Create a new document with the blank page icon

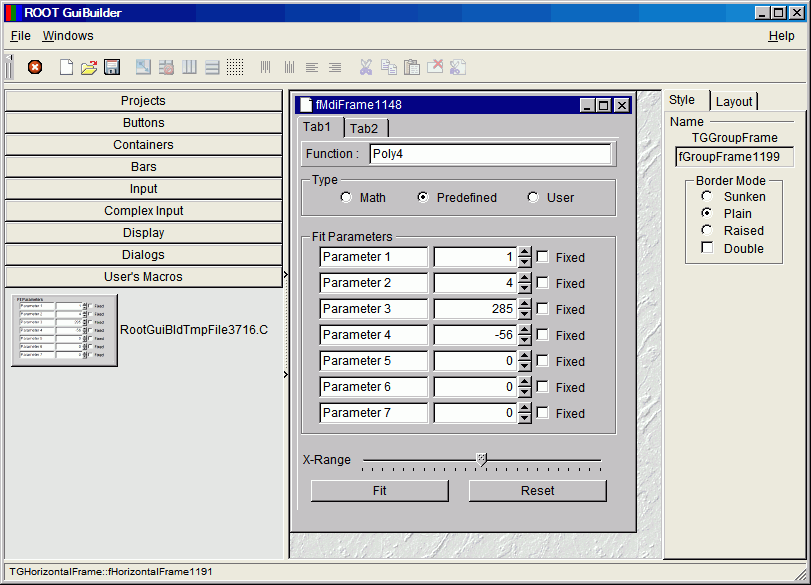click(x=66, y=67)
